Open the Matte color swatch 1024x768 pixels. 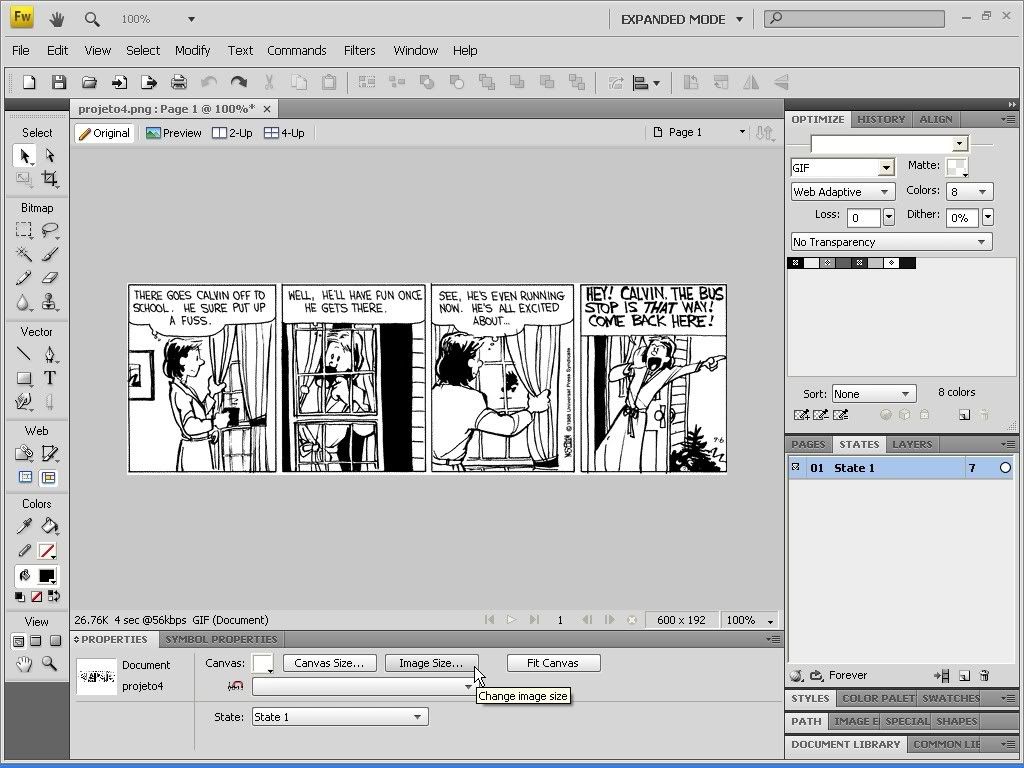coord(957,167)
